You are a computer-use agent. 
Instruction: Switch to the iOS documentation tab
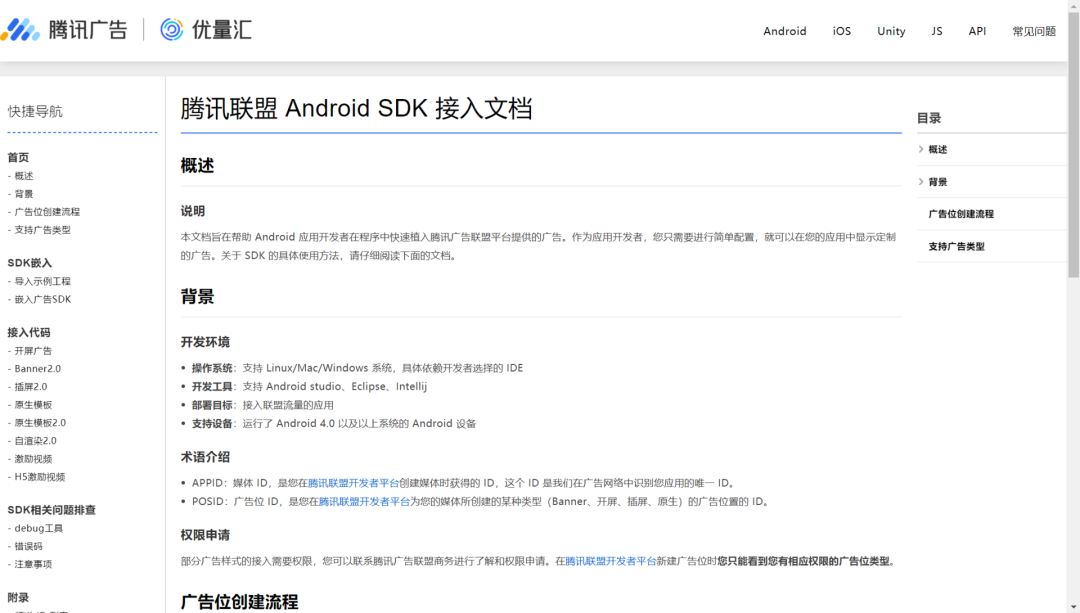pyautogui.click(x=842, y=31)
